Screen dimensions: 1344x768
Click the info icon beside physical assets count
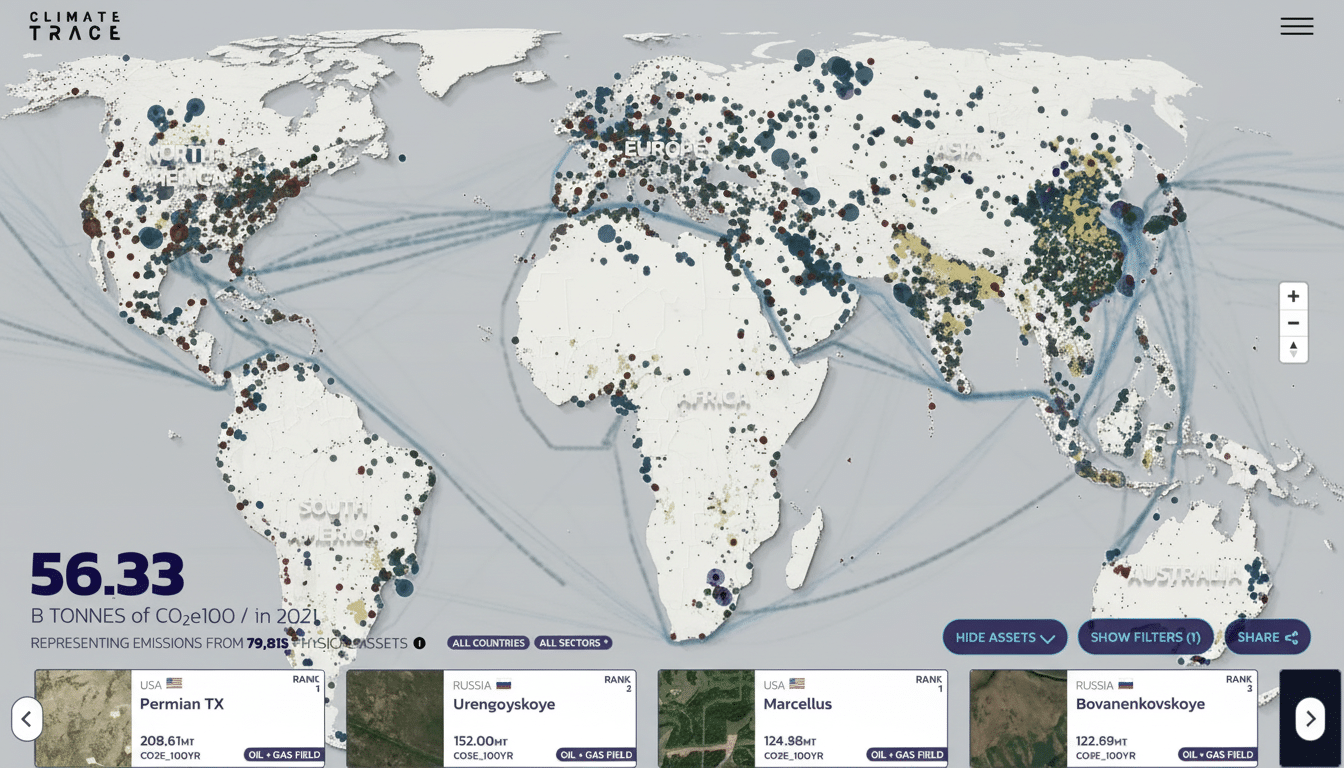419,643
